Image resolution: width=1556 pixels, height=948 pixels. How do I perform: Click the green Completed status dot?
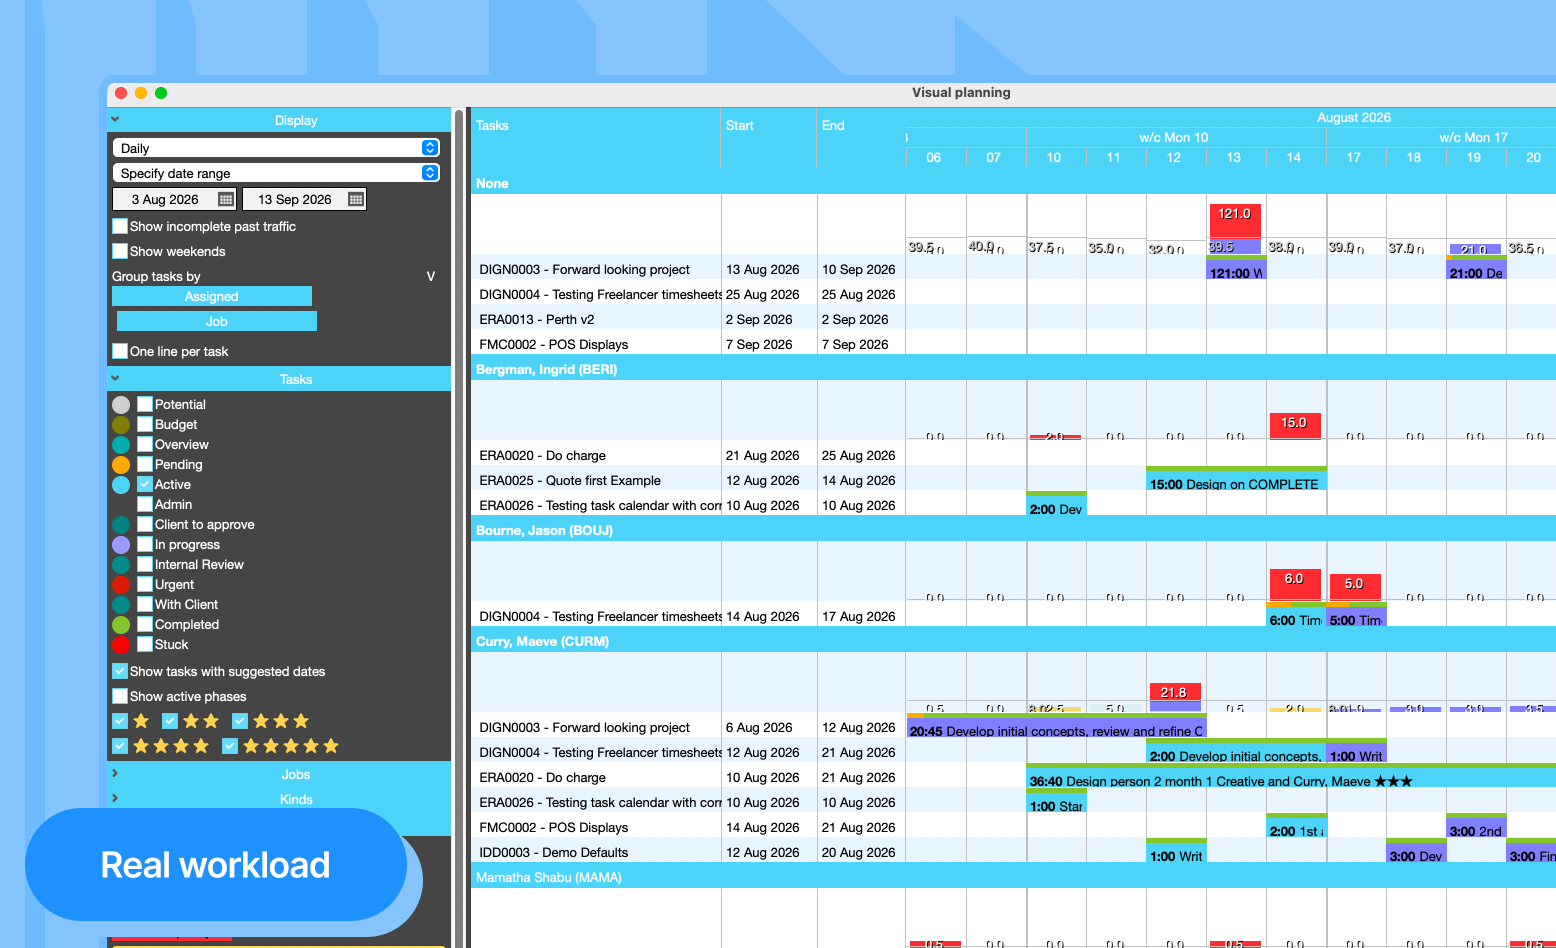(121, 625)
